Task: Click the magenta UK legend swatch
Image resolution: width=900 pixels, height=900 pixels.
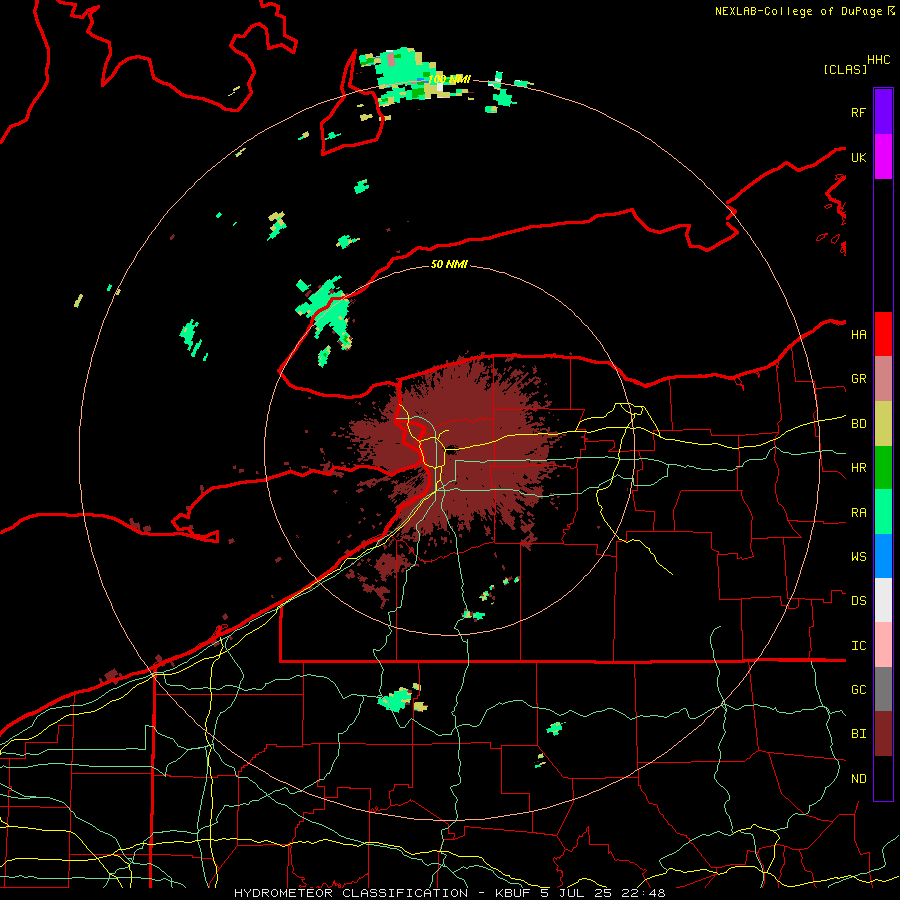Action: 883,157
